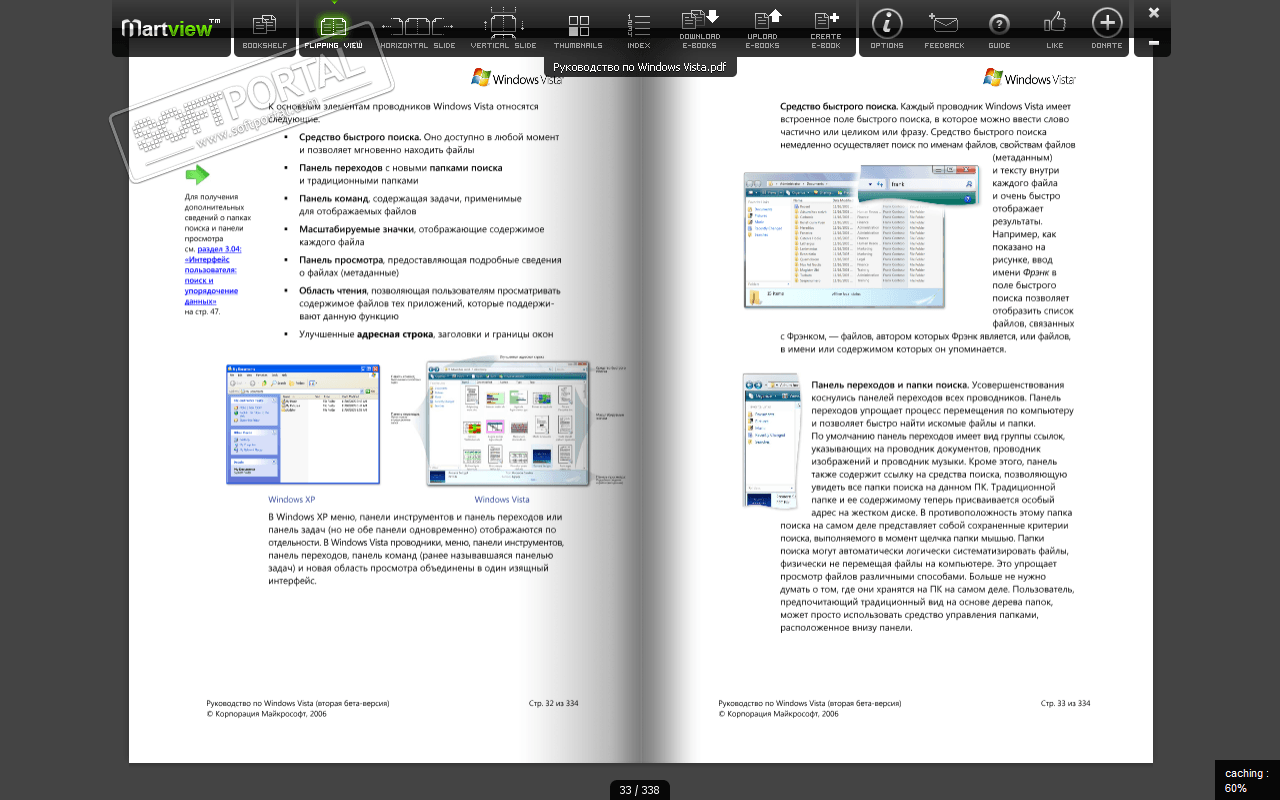Minimize the Martview reader with the dash button
This screenshot has width=1280, height=800.
click(x=1154, y=43)
